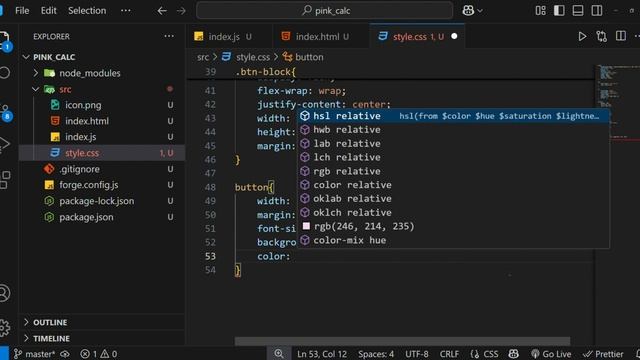The image size is (640, 360).
Task: Choose the oklch relative suggestion
Action: [453, 212]
